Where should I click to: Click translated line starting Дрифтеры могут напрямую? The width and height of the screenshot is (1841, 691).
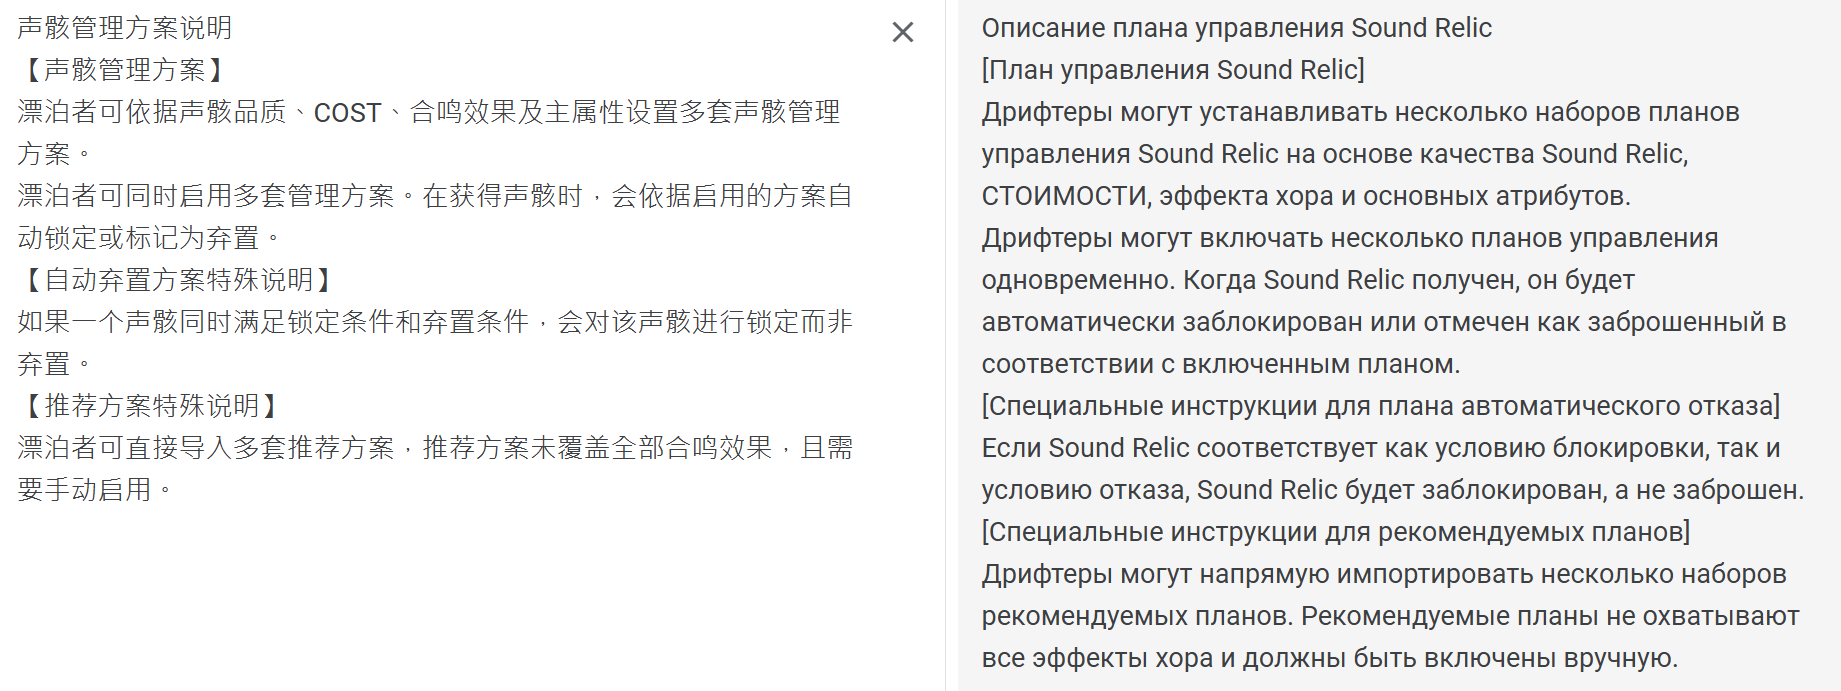tap(1384, 574)
